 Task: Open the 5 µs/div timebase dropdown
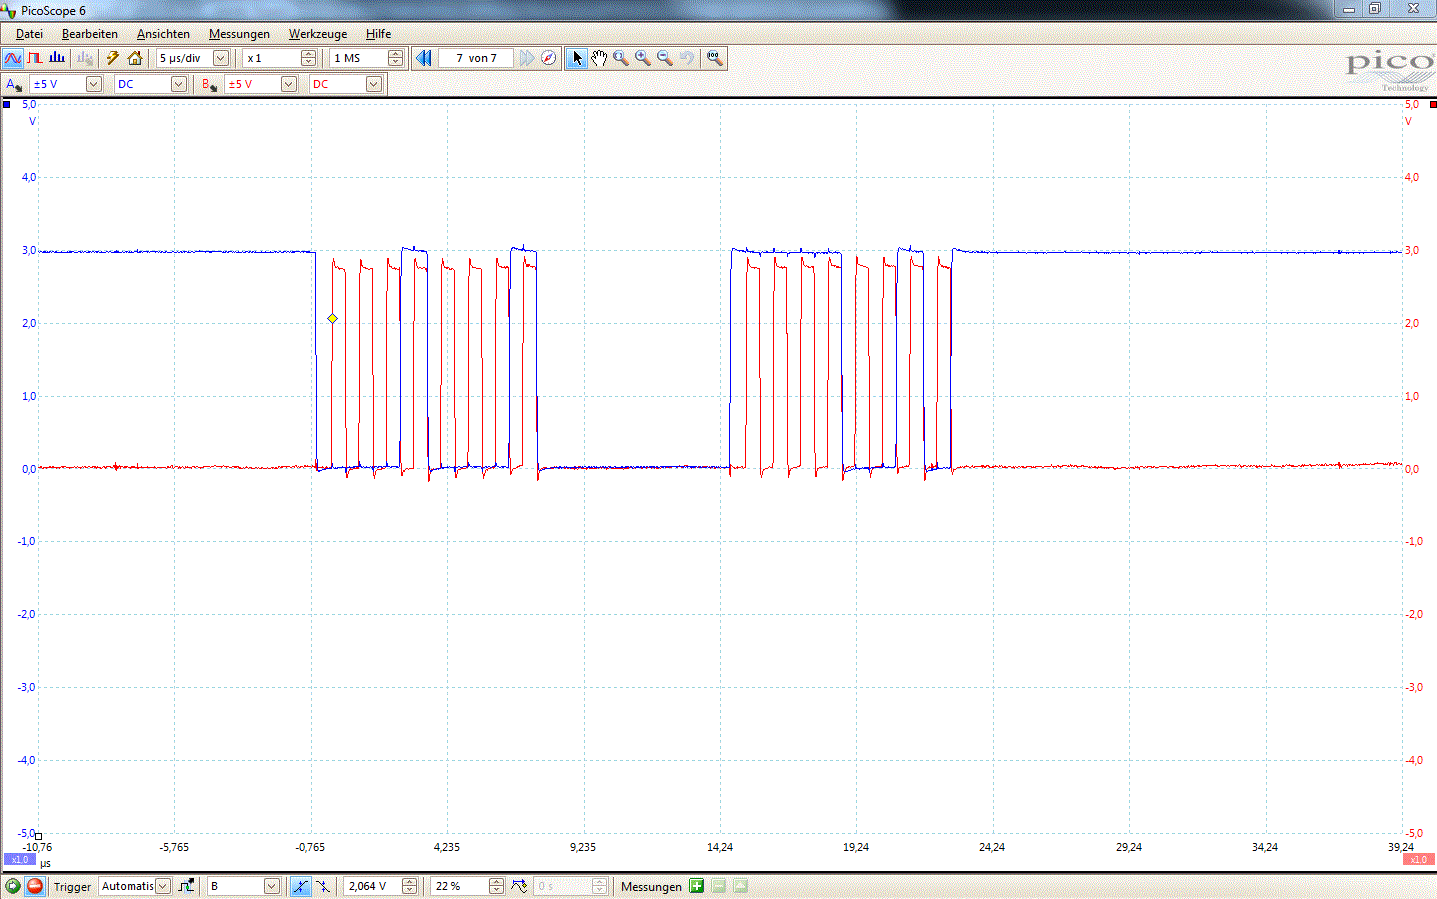(221, 58)
